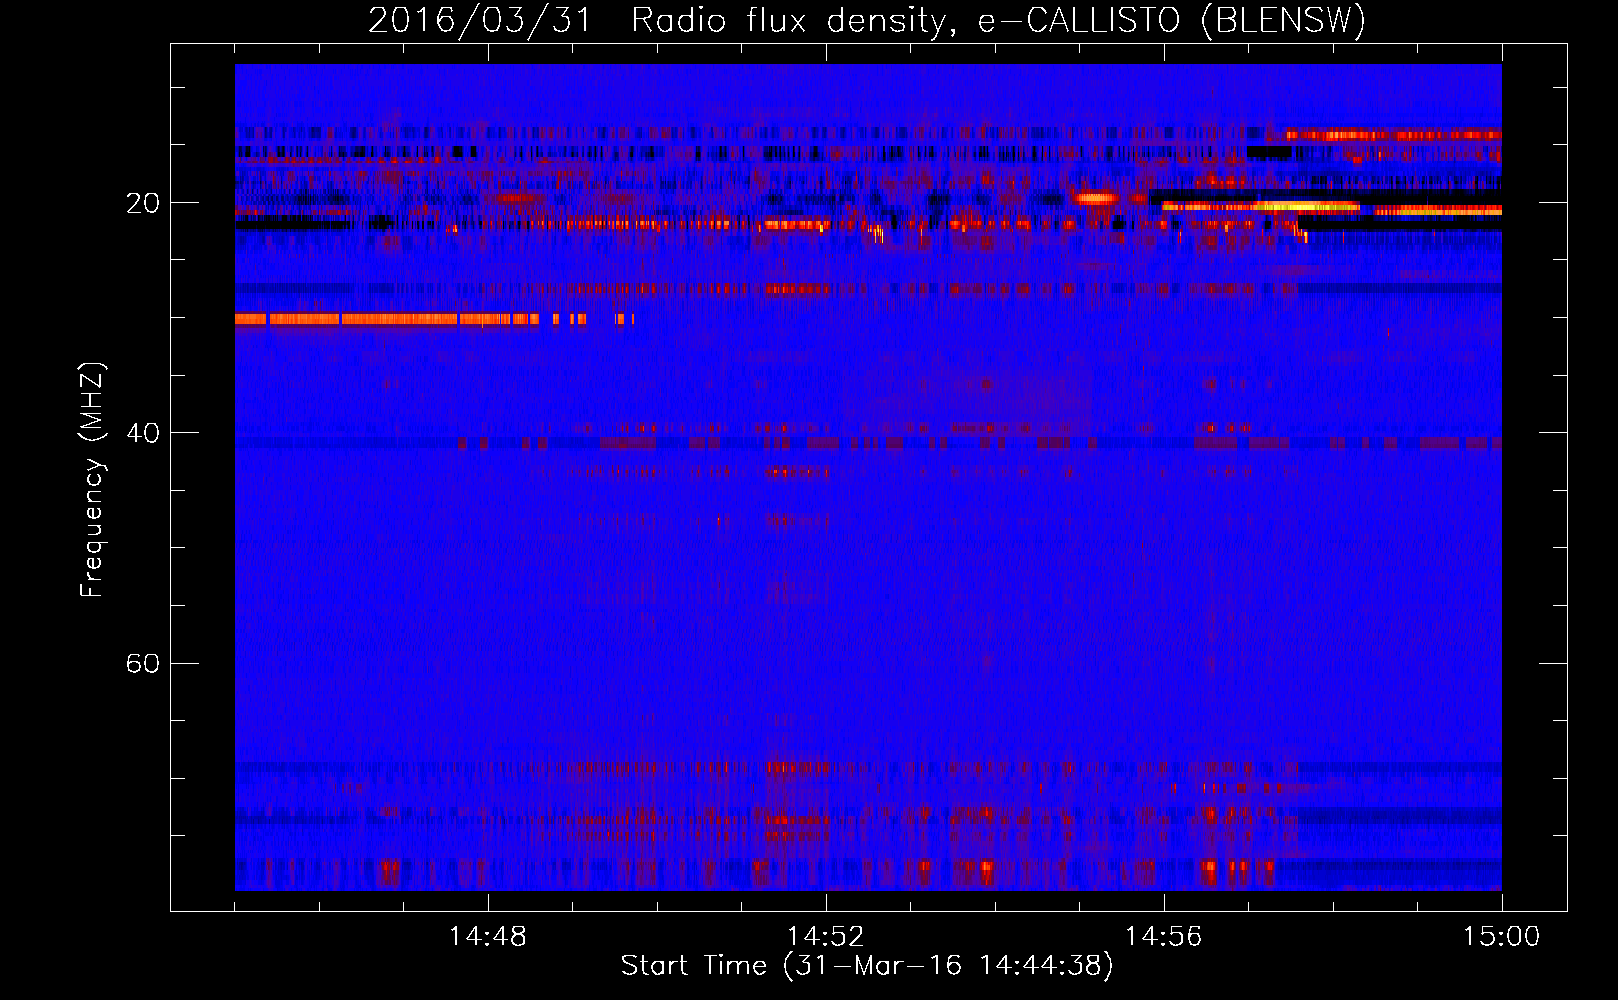Click the plot title mentioning e-CALLISTO (BLENSW)
1618x1000 pixels.
click(x=867, y=20)
